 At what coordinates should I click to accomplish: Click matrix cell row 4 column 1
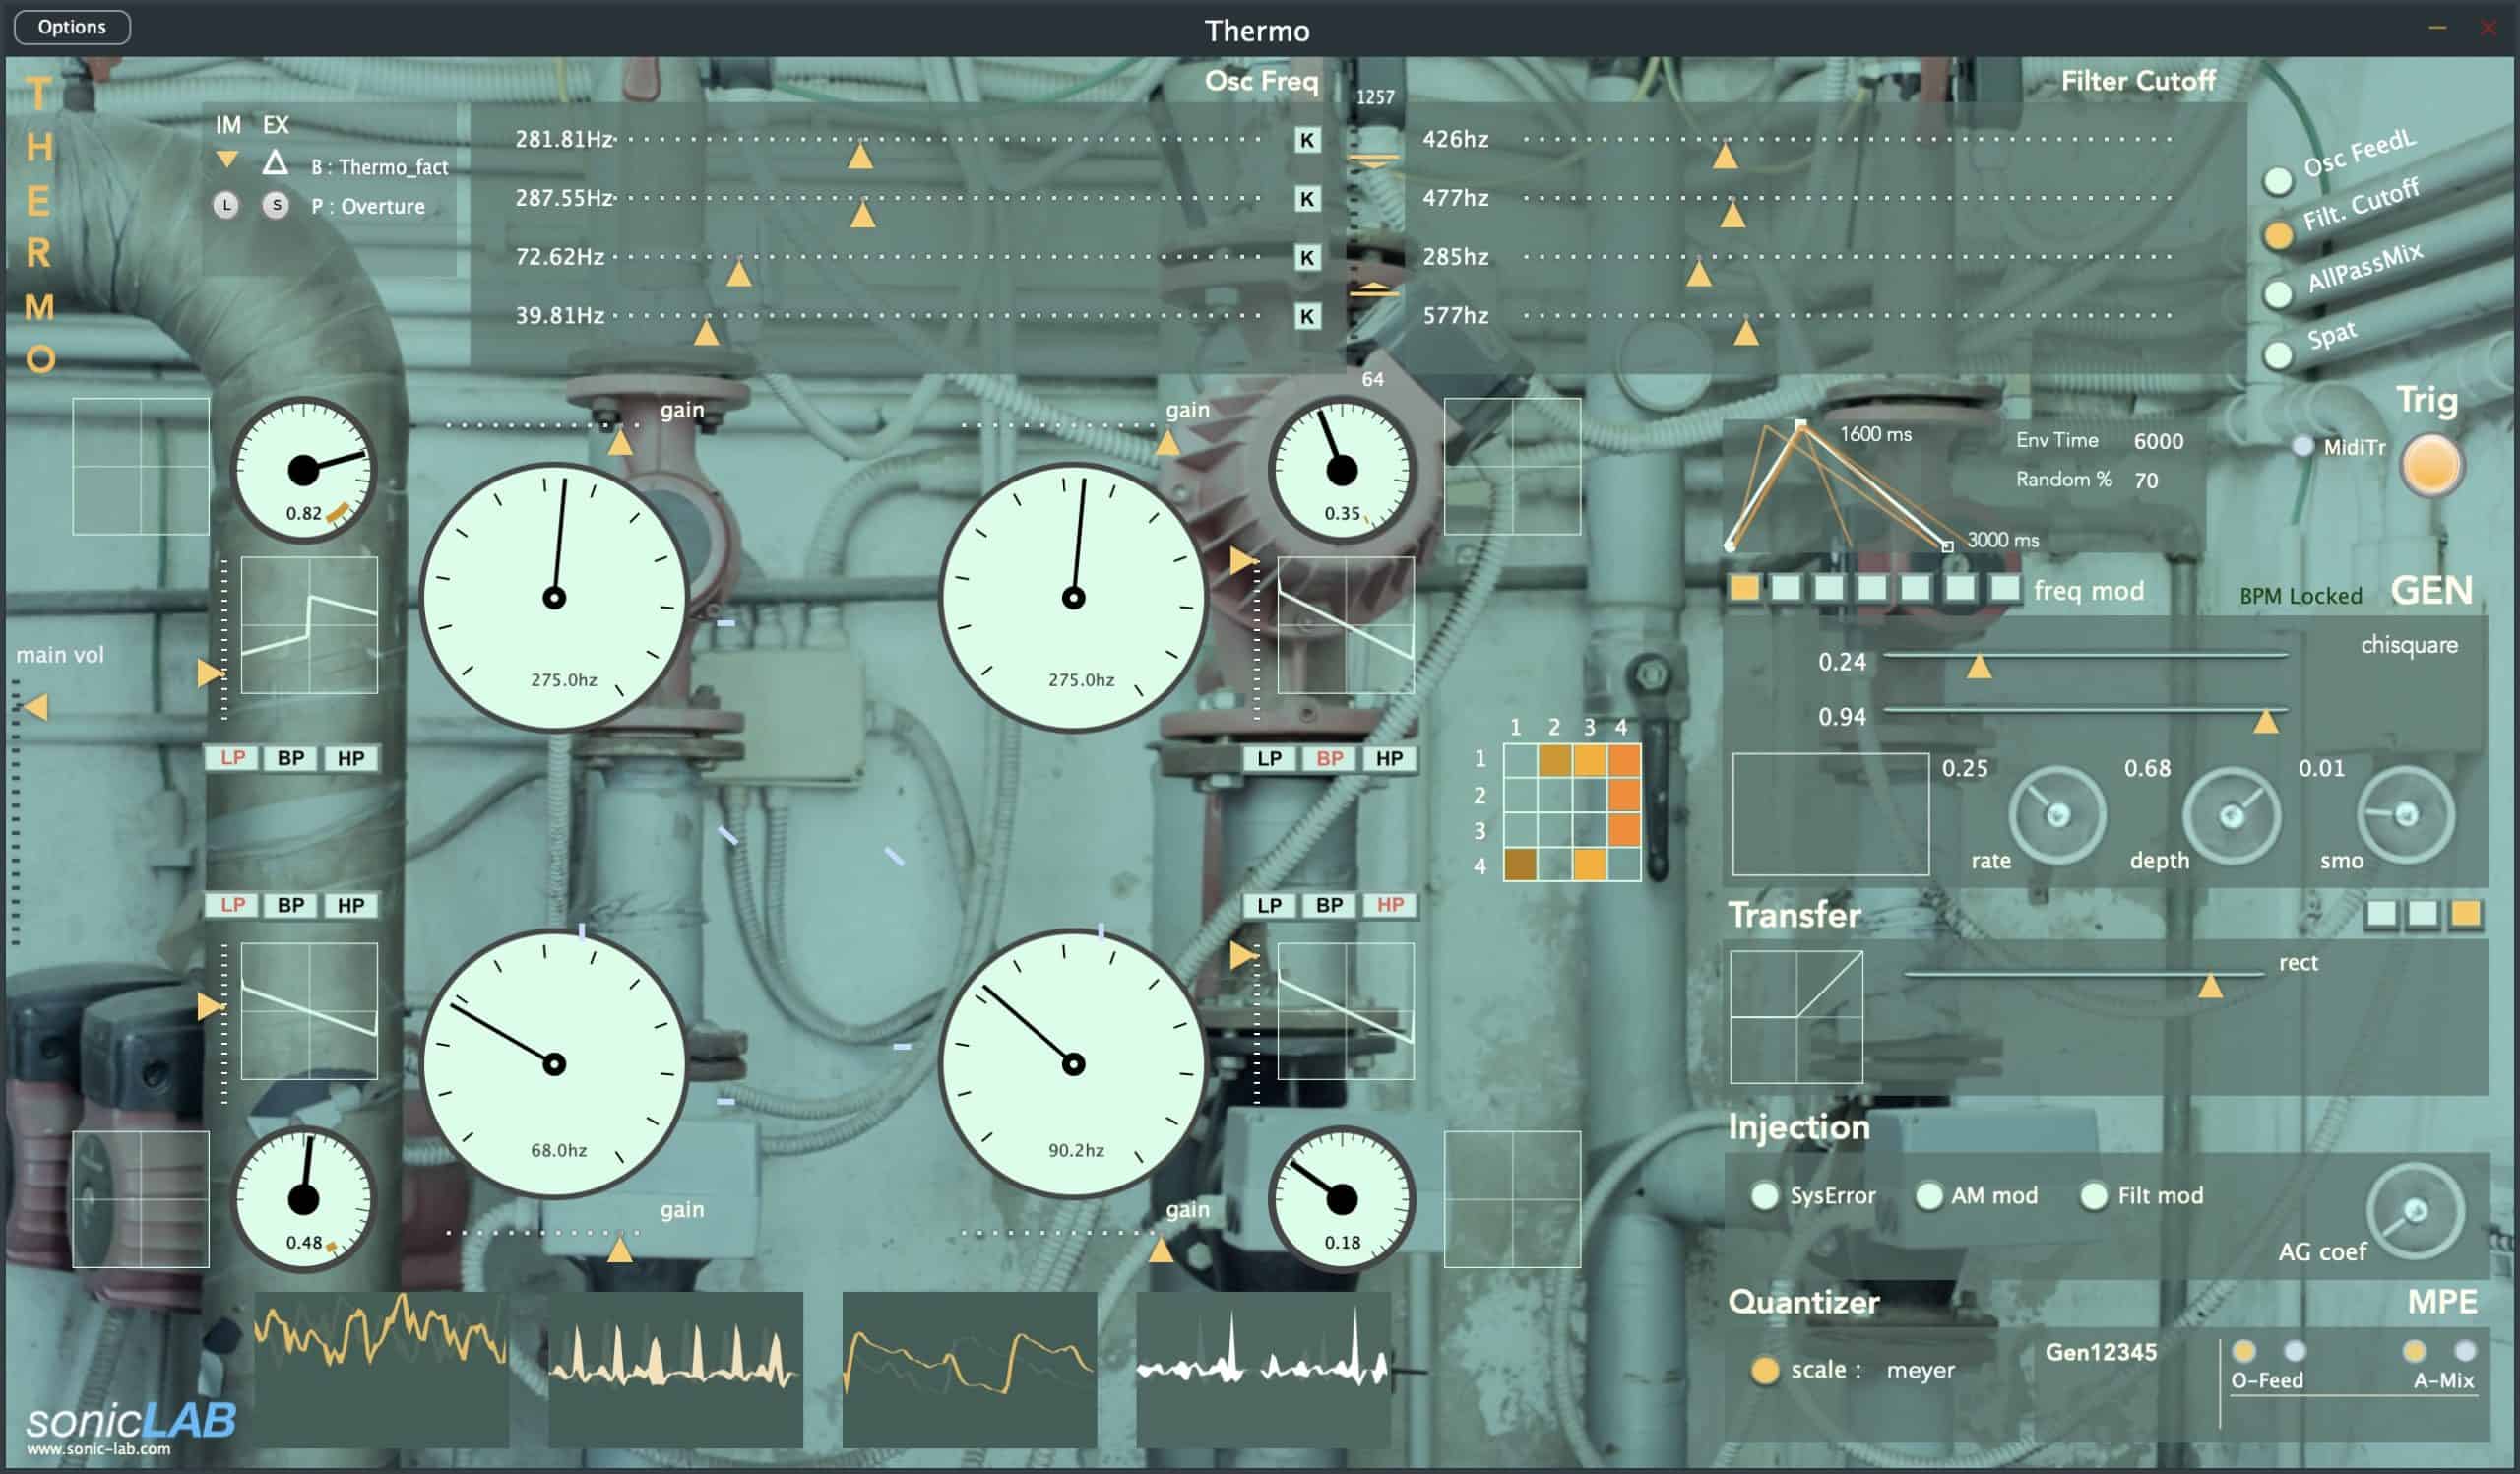(x=1520, y=864)
